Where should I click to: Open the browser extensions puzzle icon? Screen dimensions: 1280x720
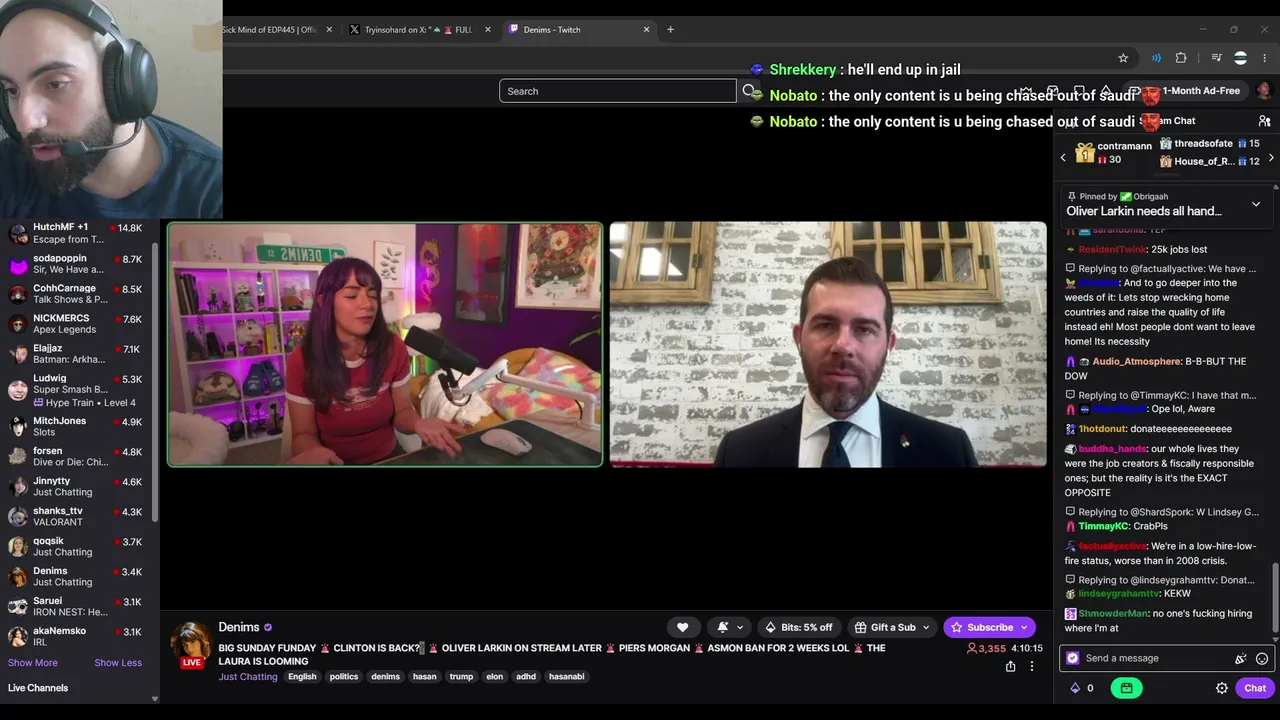coord(1181,58)
